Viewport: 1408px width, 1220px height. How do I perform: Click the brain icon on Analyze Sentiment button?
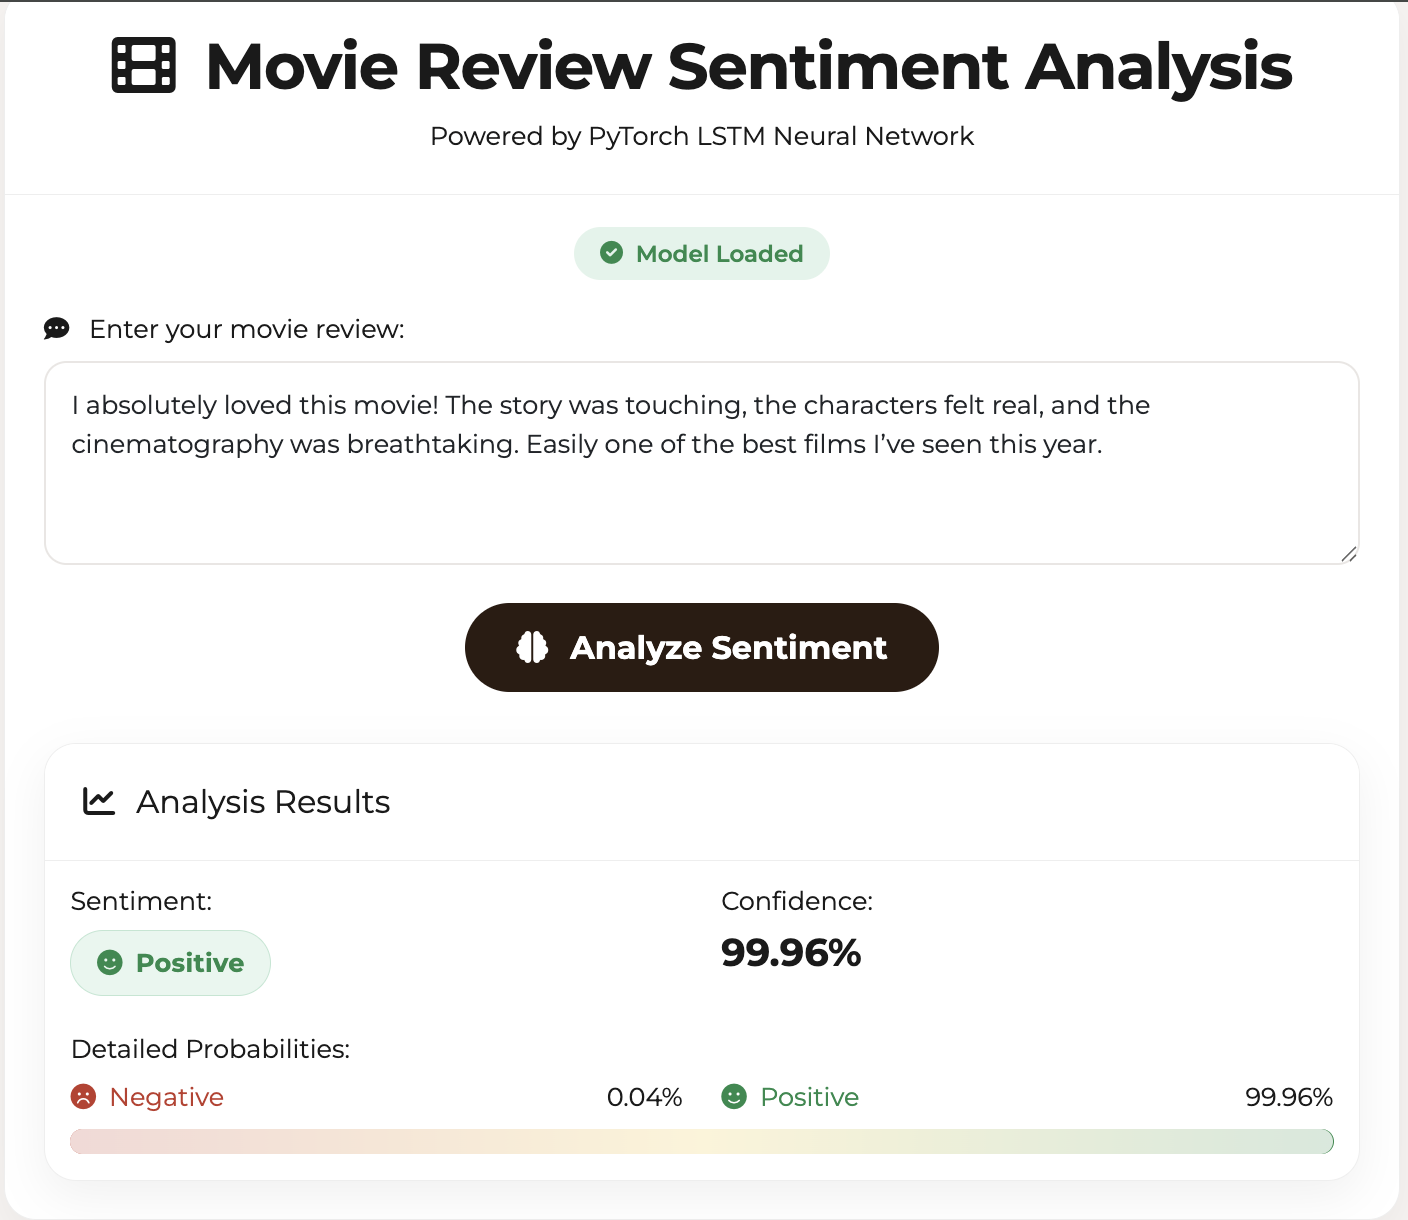click(531, 647)
